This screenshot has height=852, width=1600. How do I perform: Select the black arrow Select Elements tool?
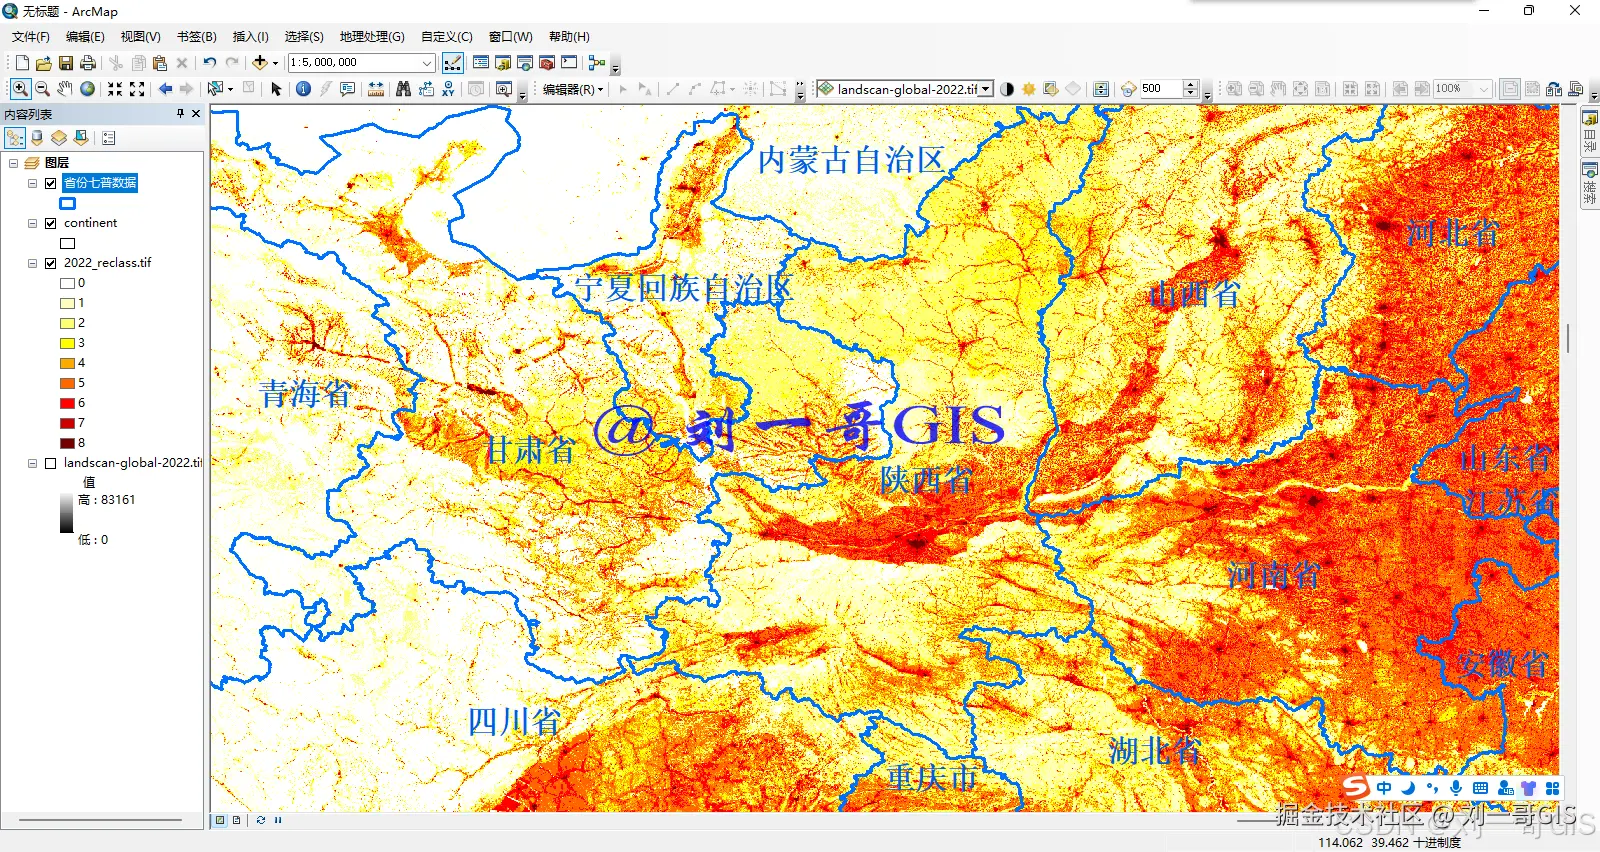277,89
